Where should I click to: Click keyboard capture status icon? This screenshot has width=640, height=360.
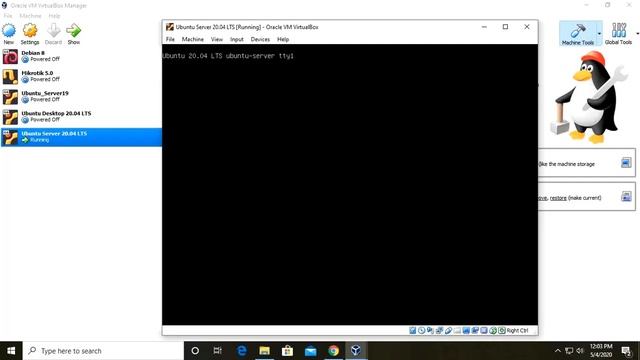502,331
